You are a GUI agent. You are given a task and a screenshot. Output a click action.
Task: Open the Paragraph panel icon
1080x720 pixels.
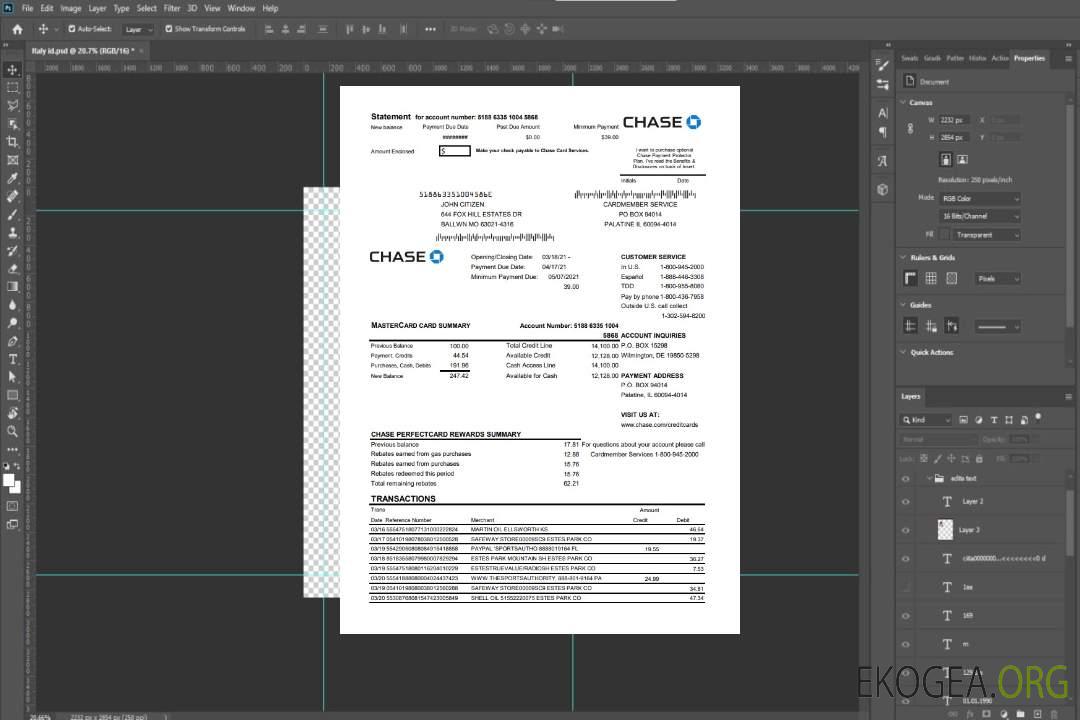pyautogui.click(x=883, y=132)
